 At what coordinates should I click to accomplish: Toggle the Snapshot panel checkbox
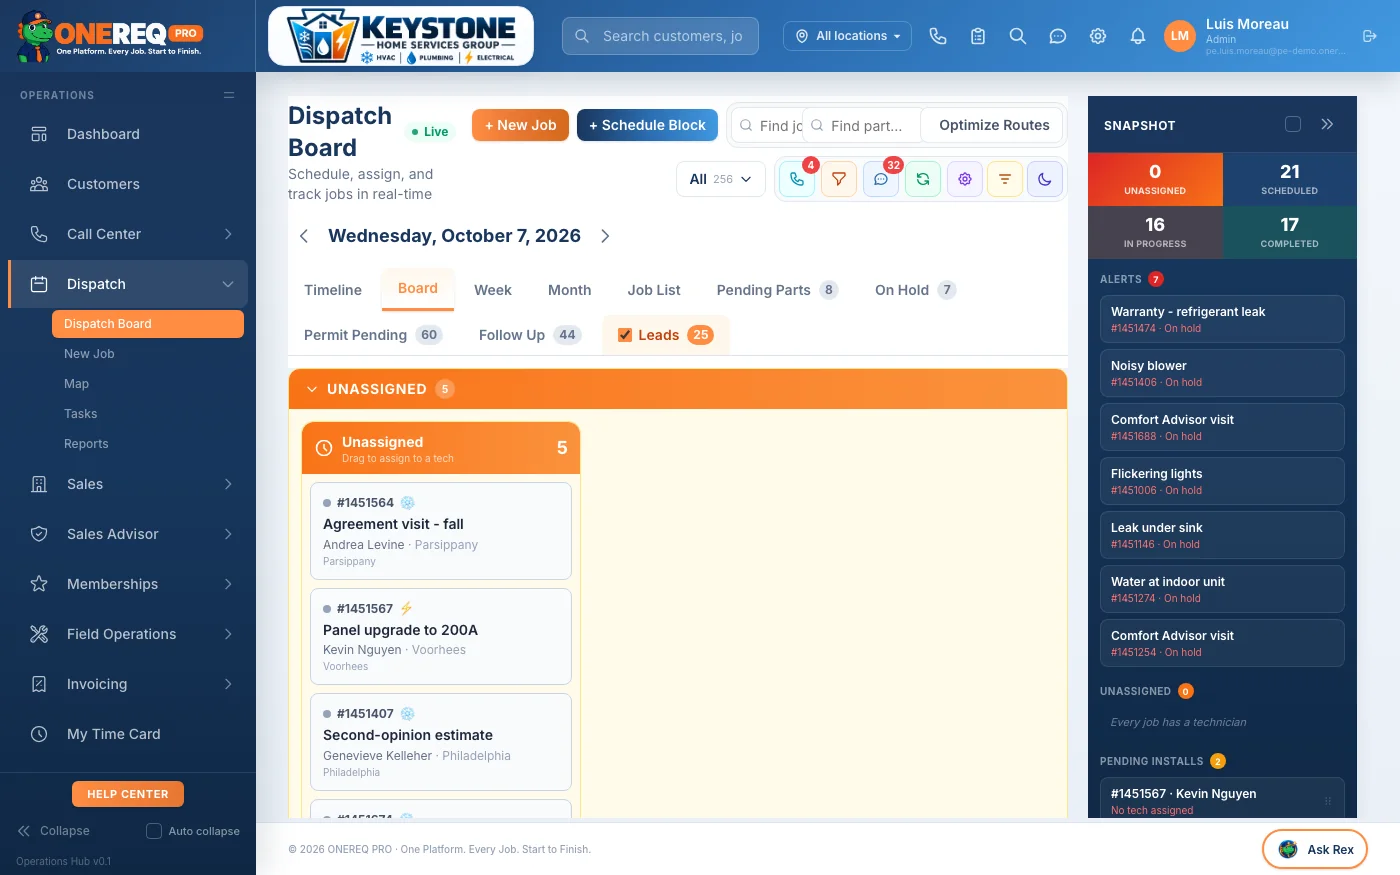point(1293,124)
